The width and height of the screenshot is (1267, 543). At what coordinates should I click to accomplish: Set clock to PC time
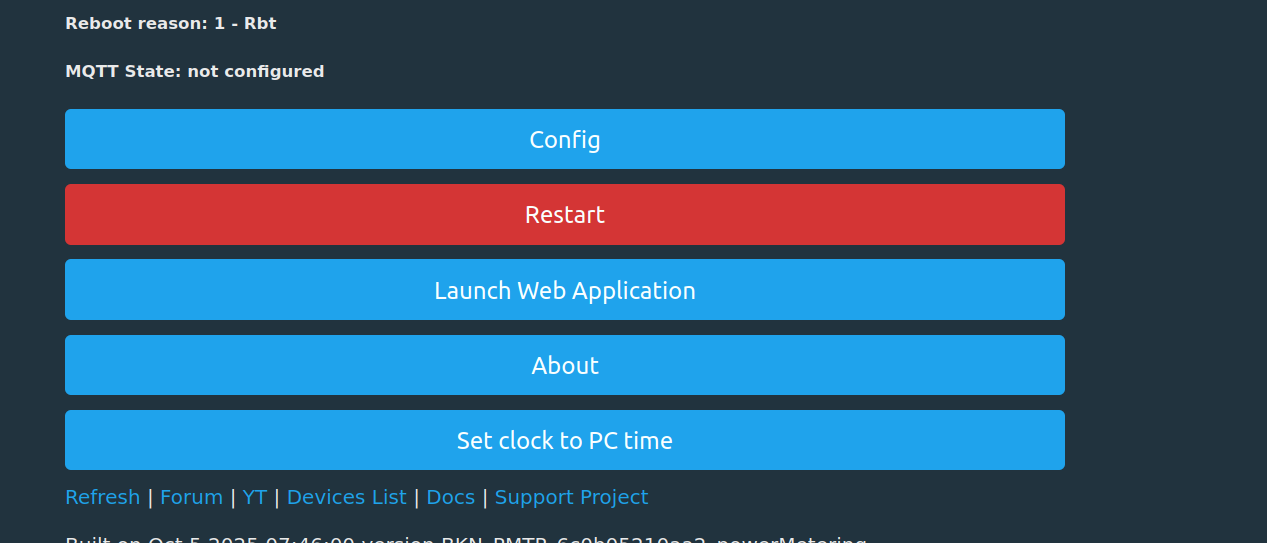click(565, 440)
